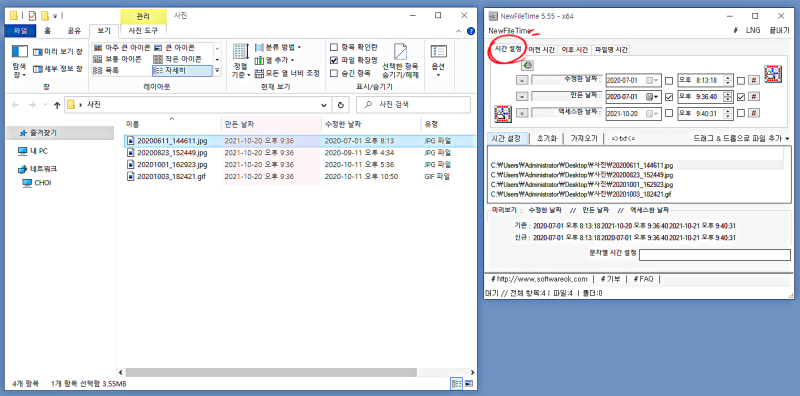Enable hidden items (숨긴 항목)

(x=334, y=73)
